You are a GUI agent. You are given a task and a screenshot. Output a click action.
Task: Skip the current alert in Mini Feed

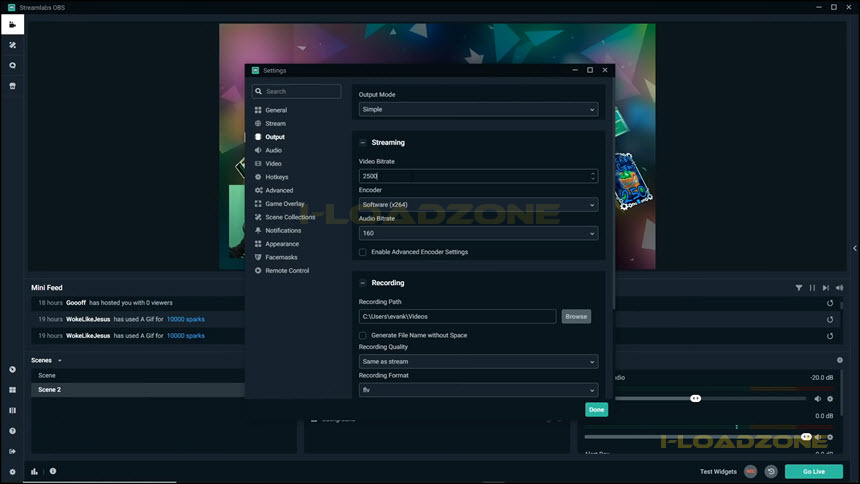(825, 288)
